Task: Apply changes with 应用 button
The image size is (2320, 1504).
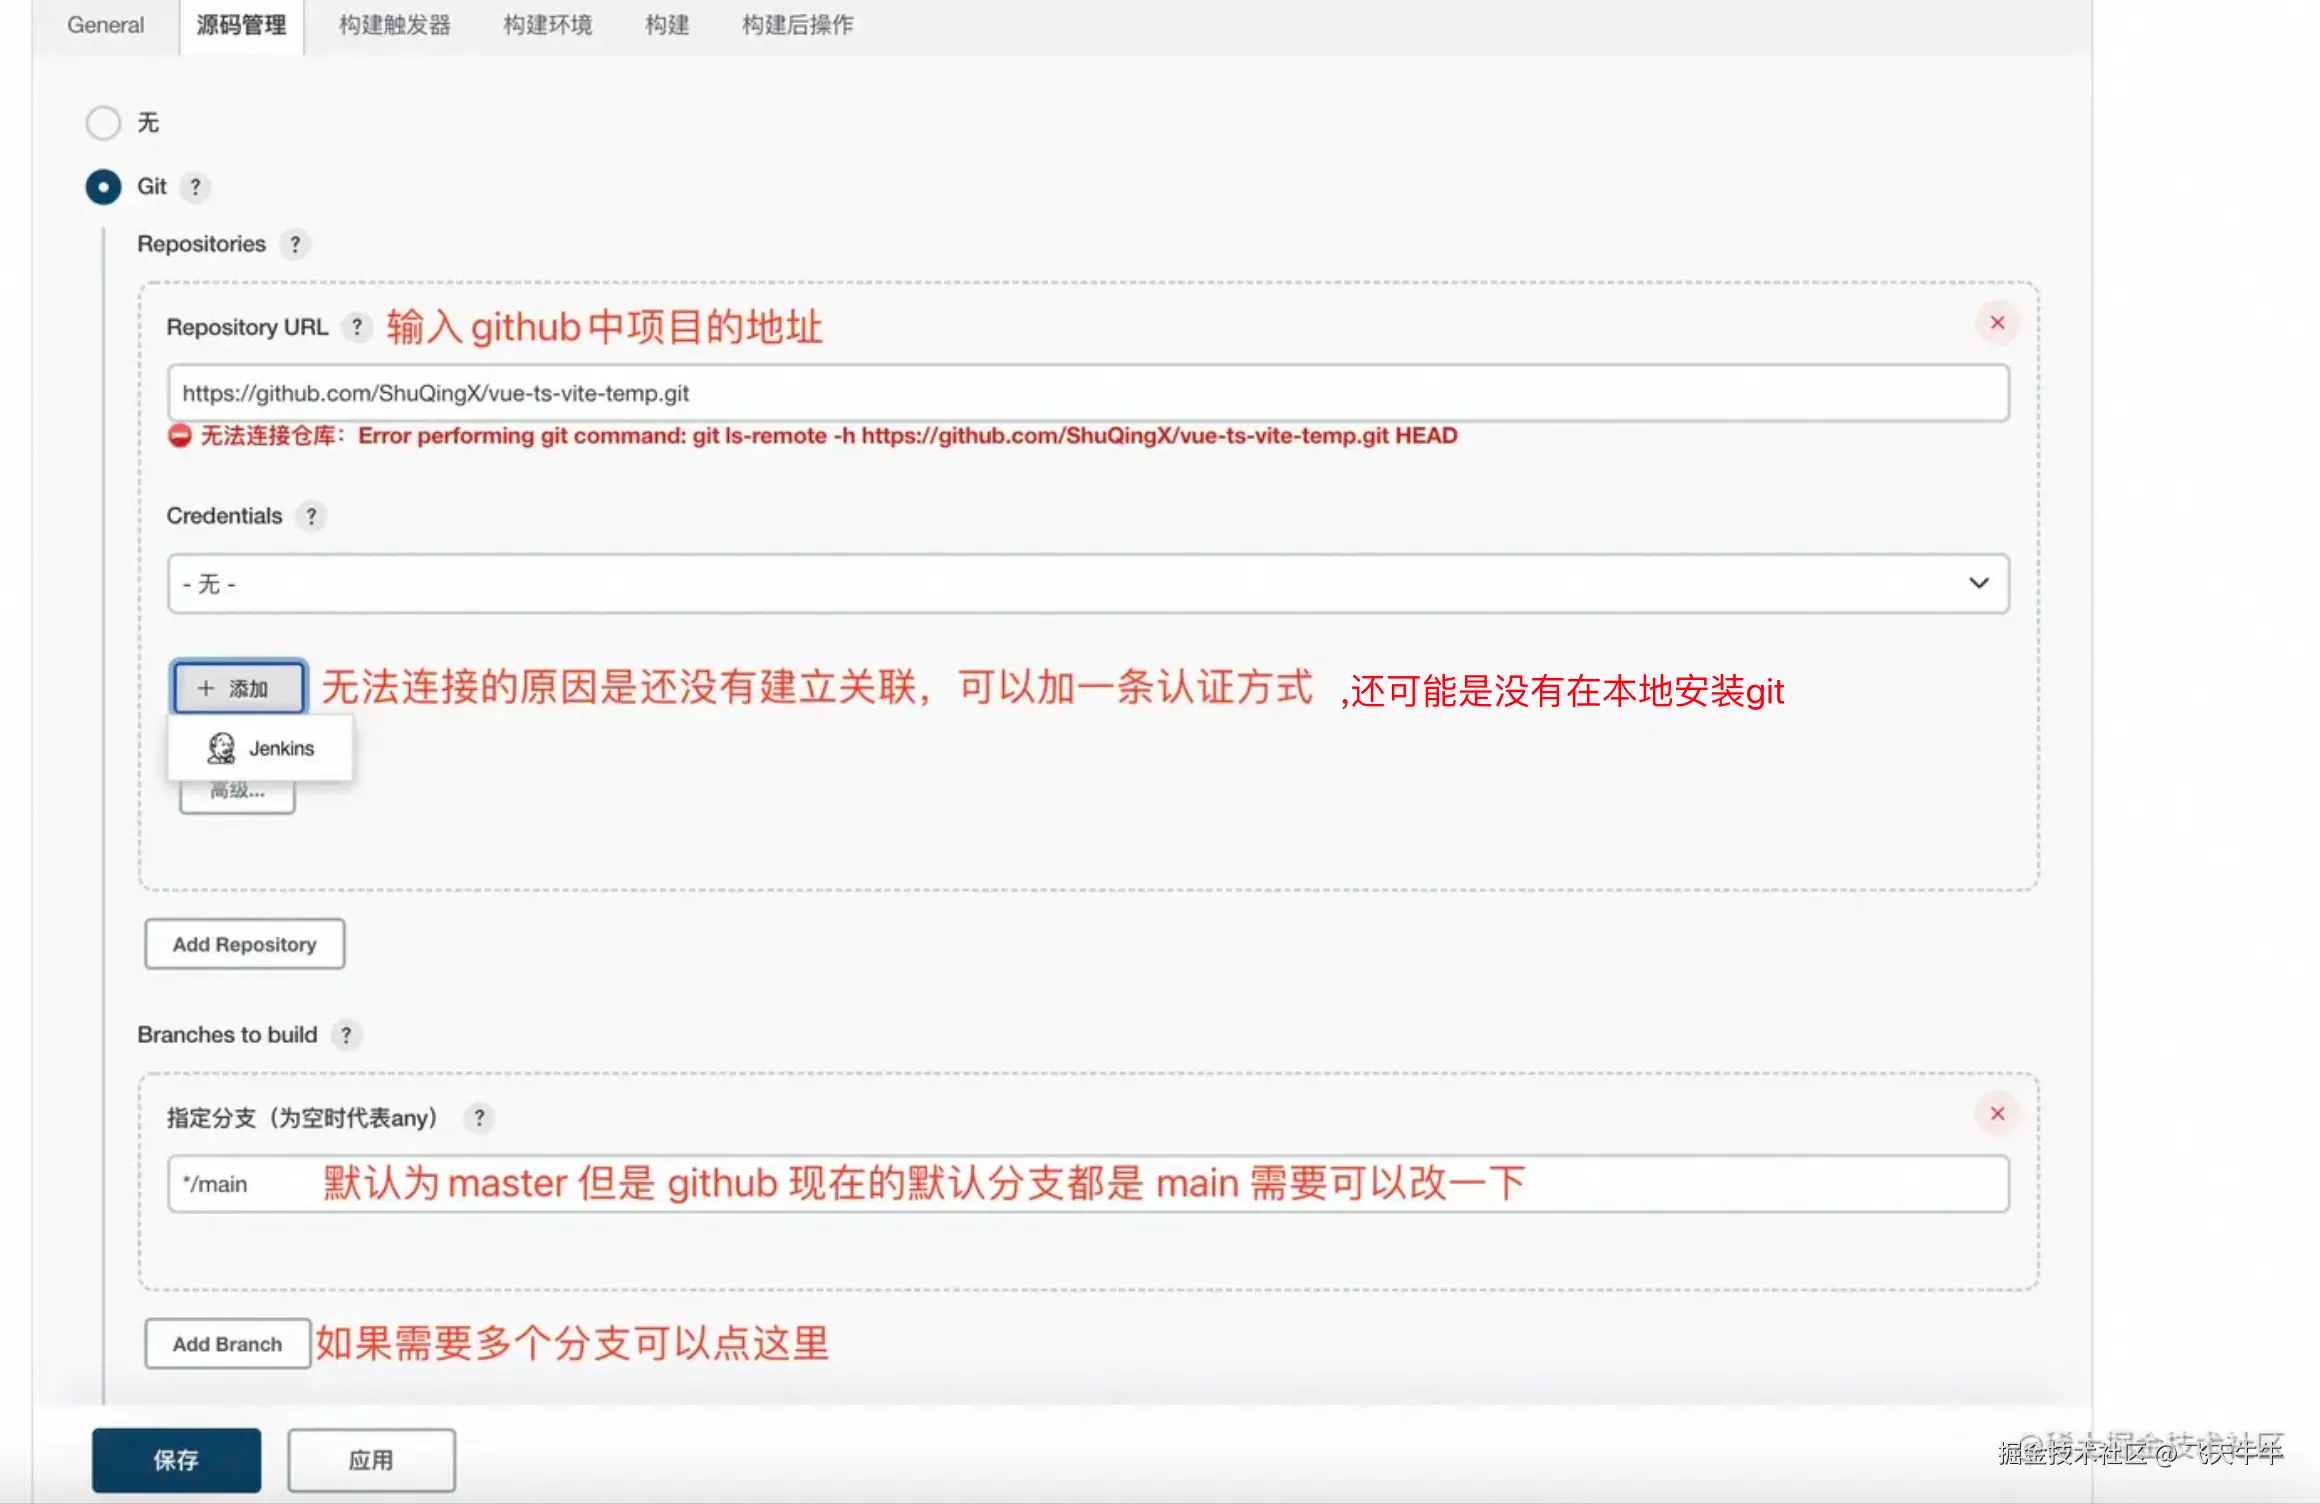Action: click(x=372, y=1460)
